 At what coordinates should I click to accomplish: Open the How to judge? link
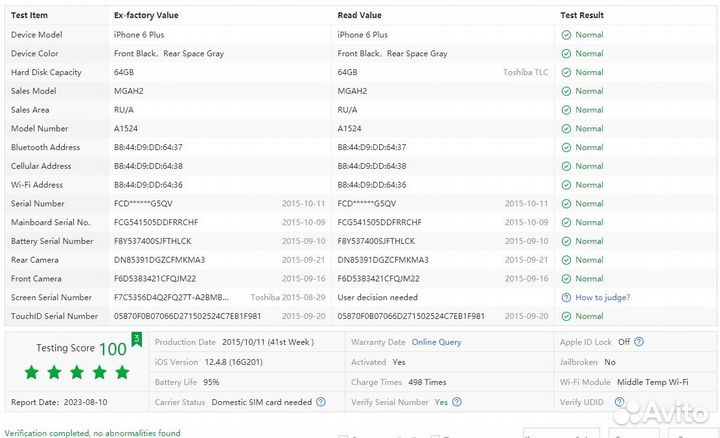602,298
